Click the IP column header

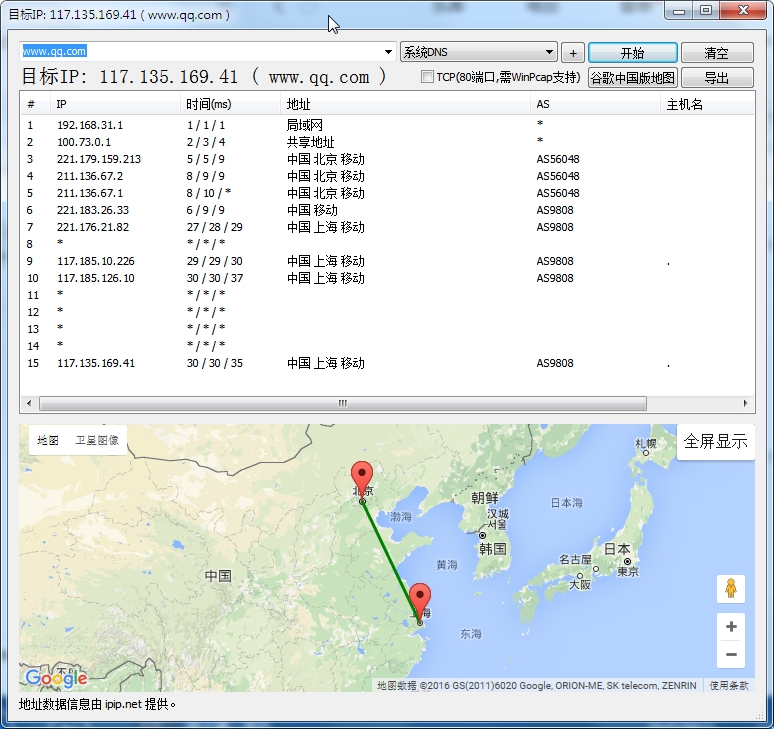pos(115,104)
